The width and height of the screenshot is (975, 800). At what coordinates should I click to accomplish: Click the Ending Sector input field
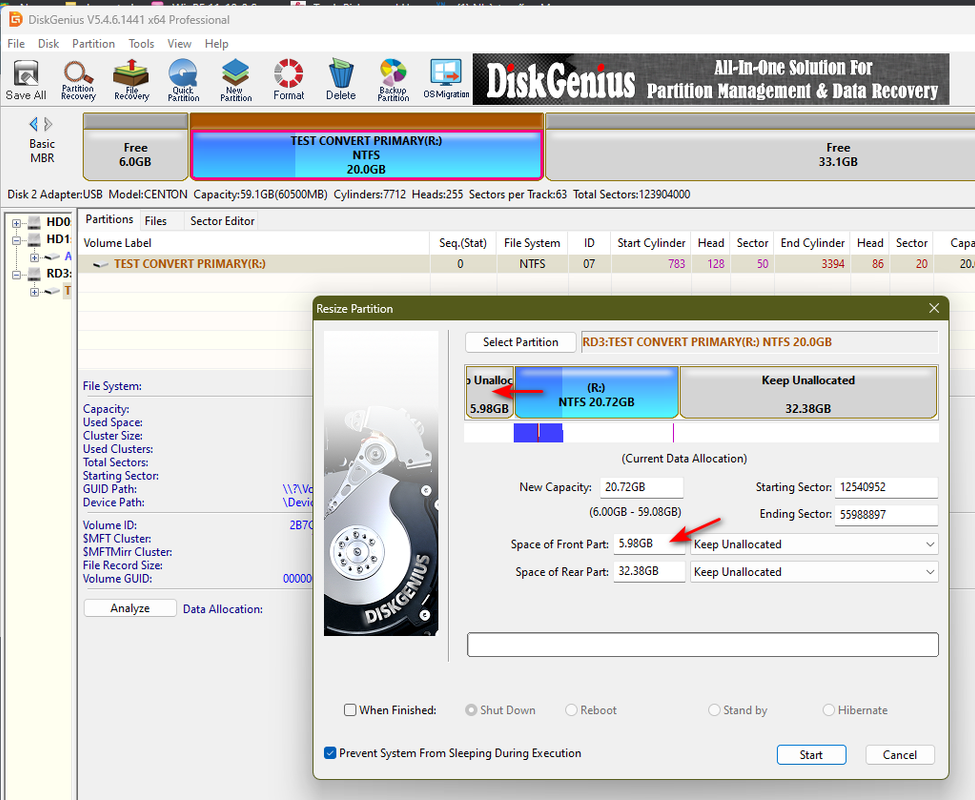[886, 515]
